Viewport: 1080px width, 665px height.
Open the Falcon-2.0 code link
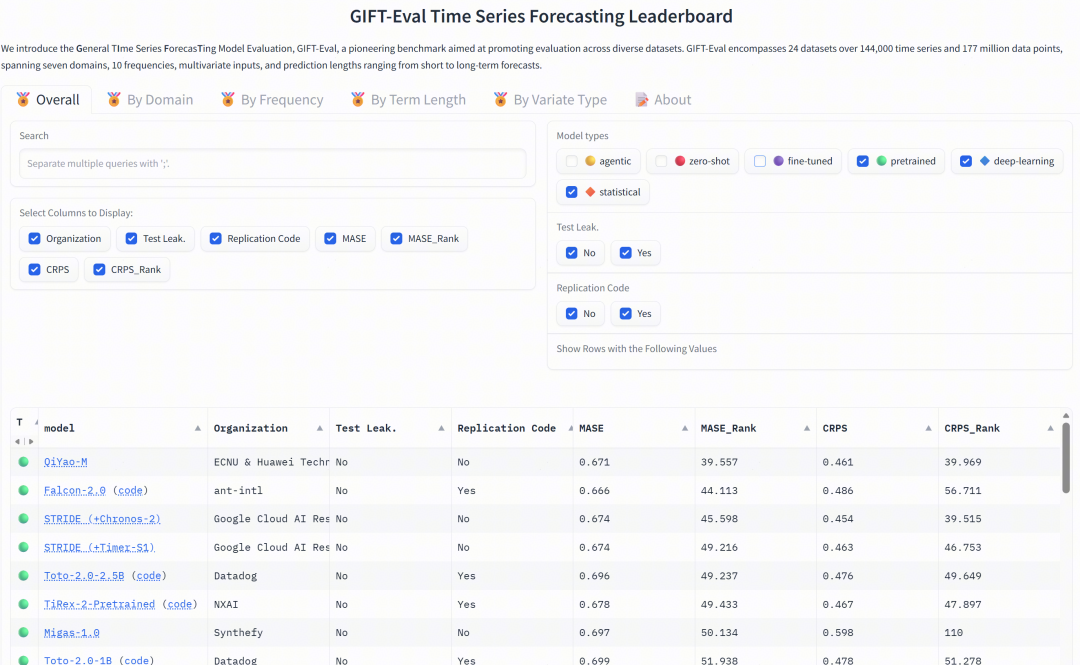click(x=130, y=491)
